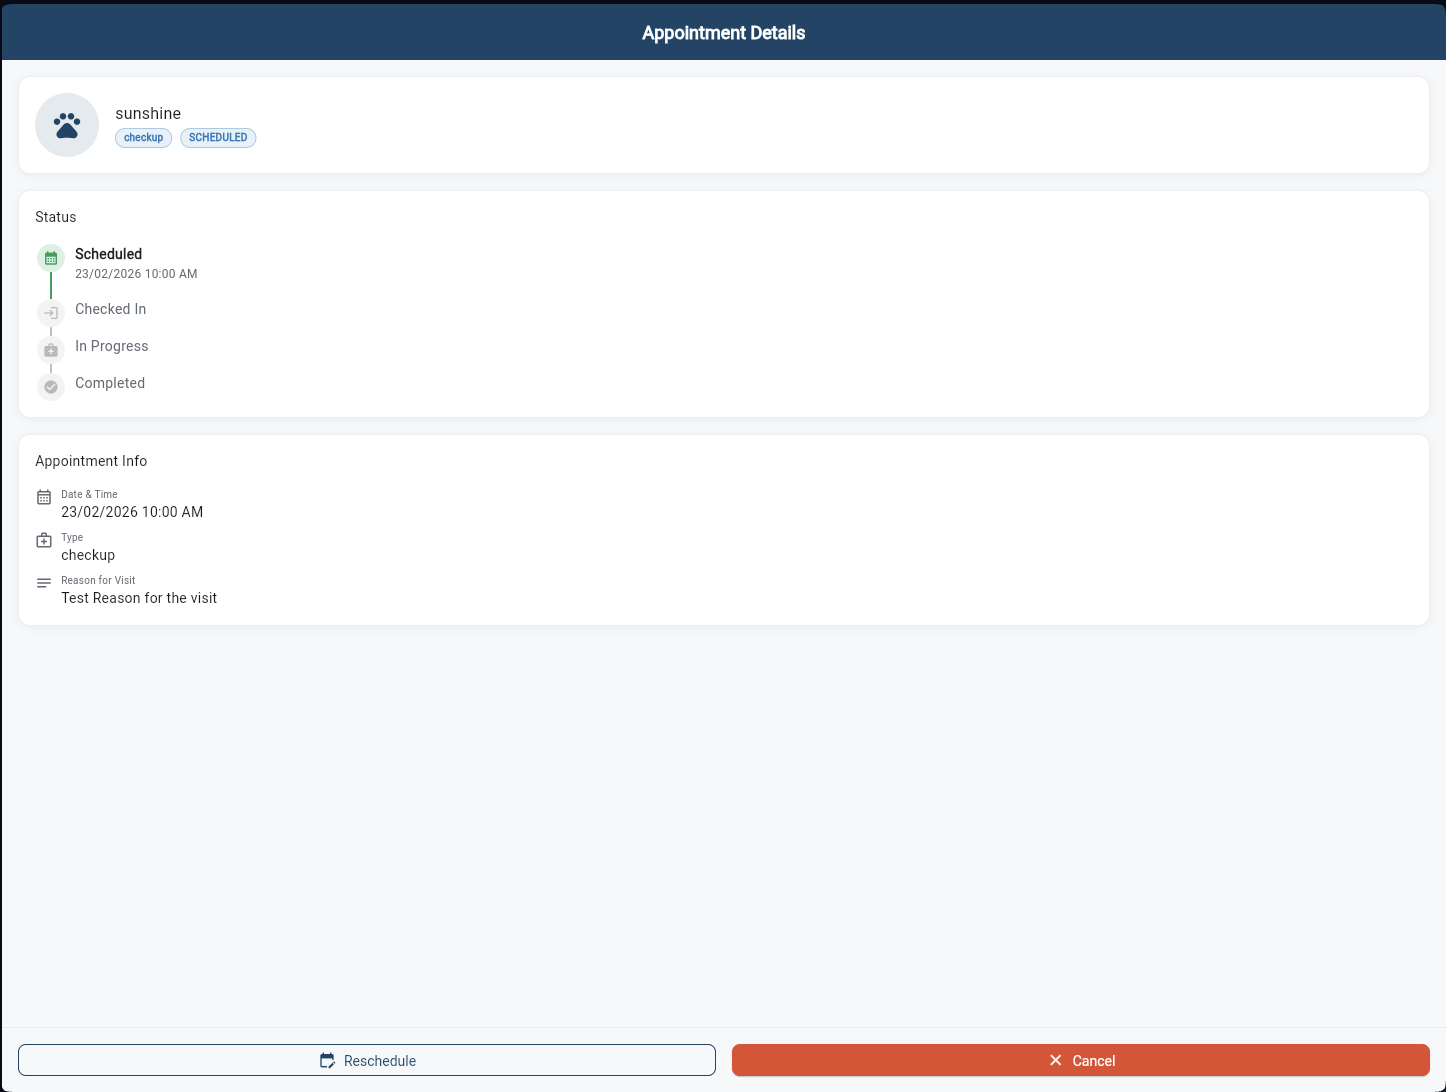The width and height of the screenshot is (1446, 1092).
Task: Click the Date & Time calendar icon
Action: 44,496
